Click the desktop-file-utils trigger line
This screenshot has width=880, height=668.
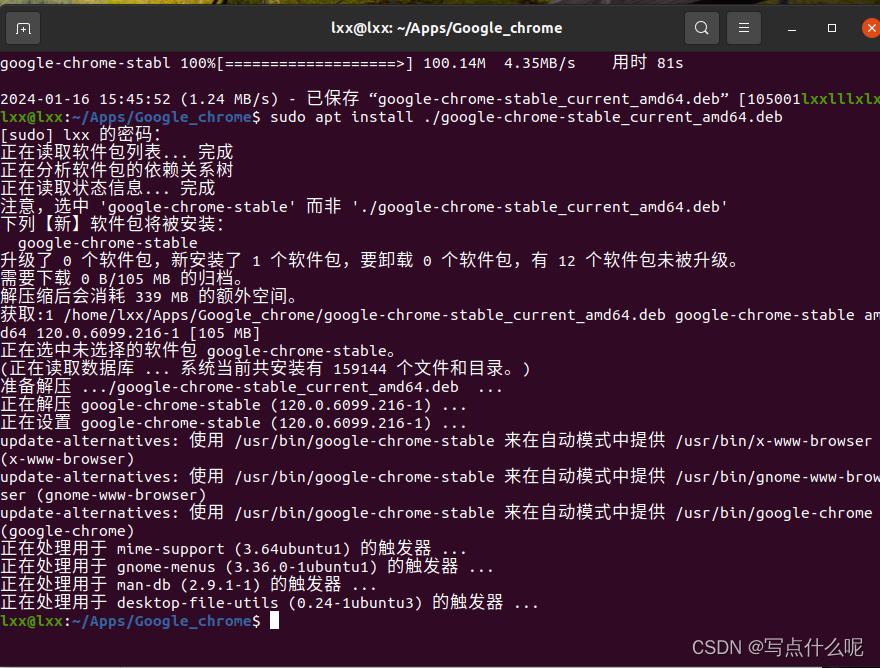pyautogui.click(x=269, y=603)
